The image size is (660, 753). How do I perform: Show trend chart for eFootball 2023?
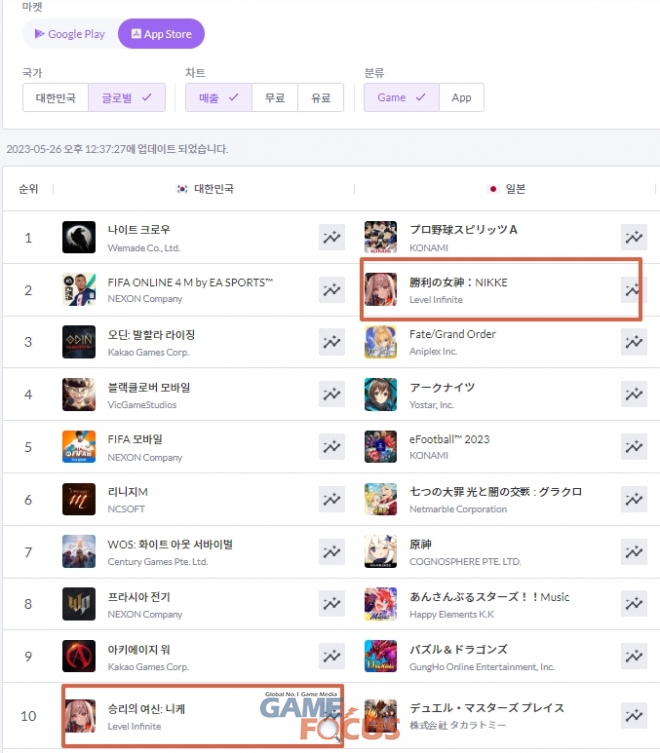[x=634, y=447]
